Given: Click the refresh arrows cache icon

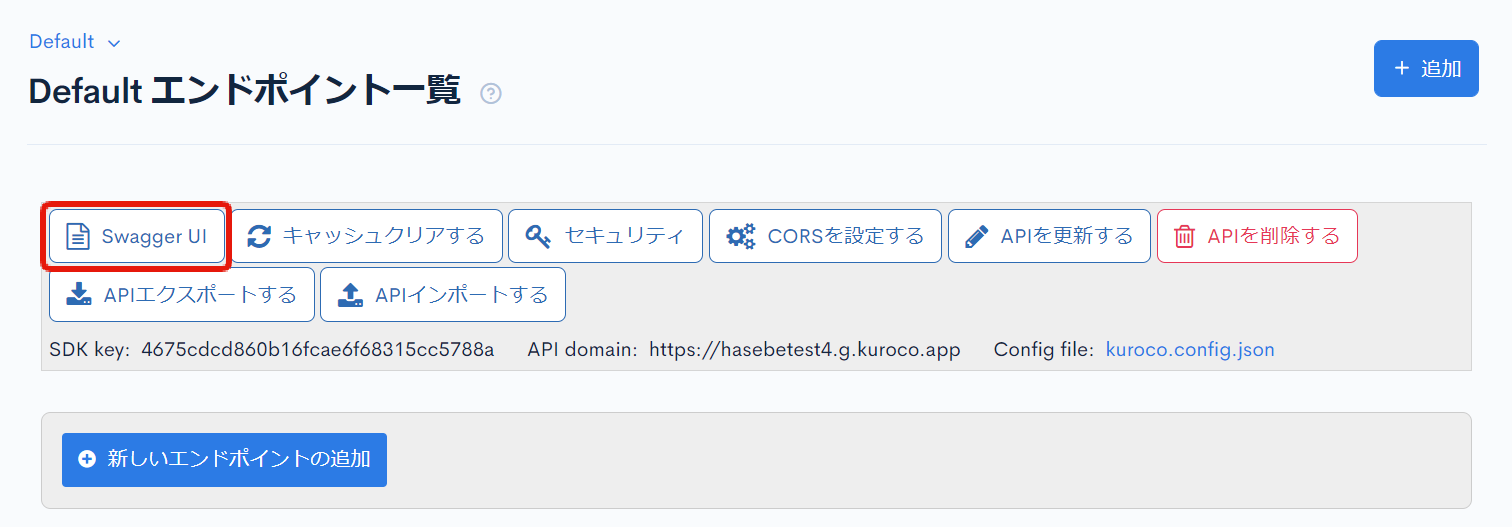Looking at the screenshot, I should coord(259,236).
